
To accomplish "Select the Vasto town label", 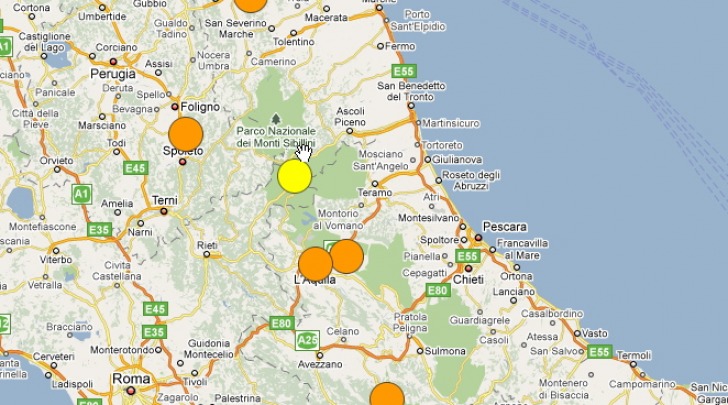I will tap(594, 333).
